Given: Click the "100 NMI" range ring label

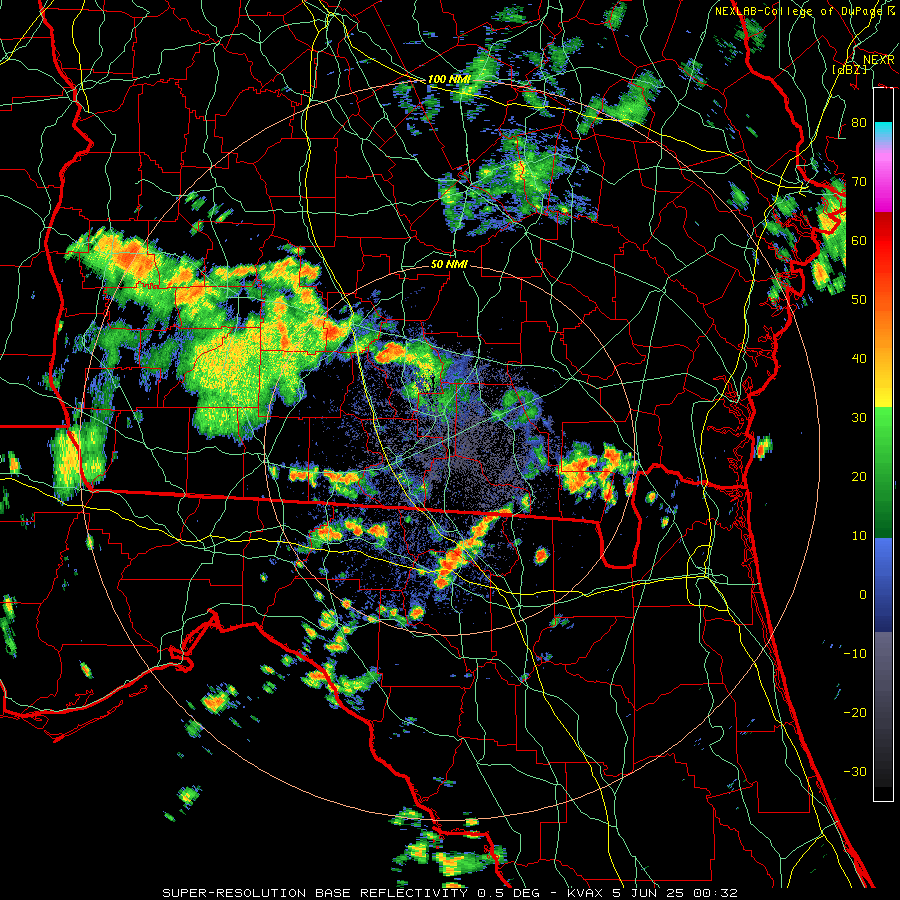Looking at the screenshot, I should (x=449, y=79).
